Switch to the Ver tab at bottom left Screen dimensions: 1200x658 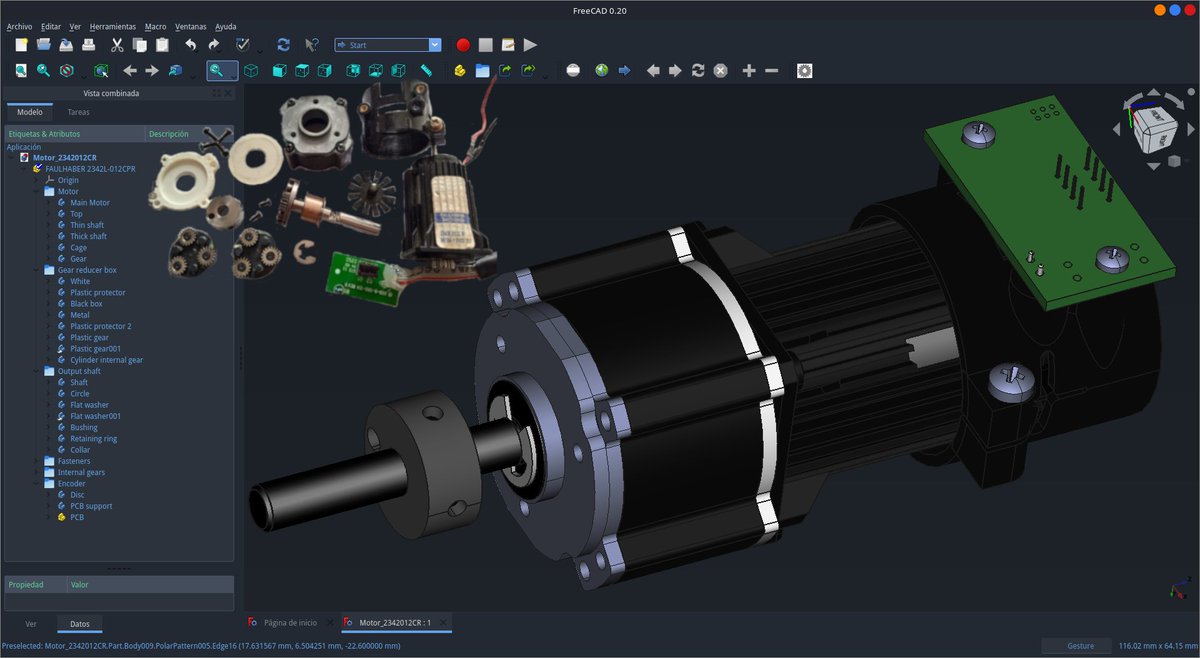click(30, 623)
